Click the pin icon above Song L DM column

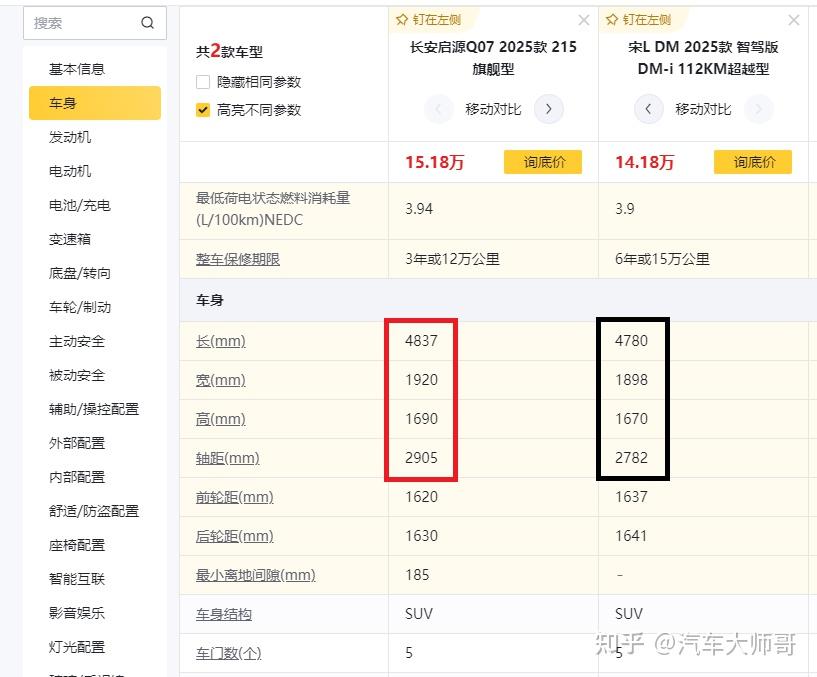[x=614, y=18]
